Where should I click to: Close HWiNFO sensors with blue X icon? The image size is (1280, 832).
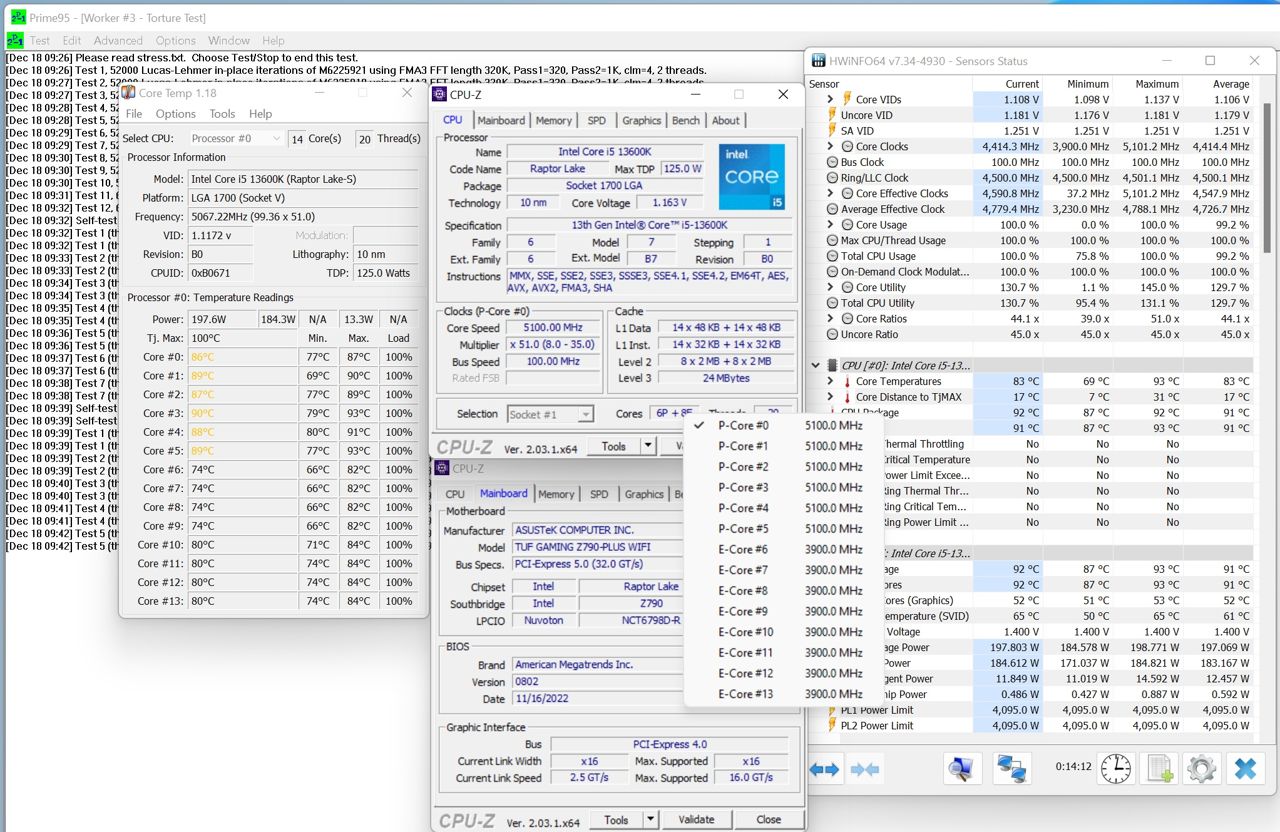[1245, 768]
